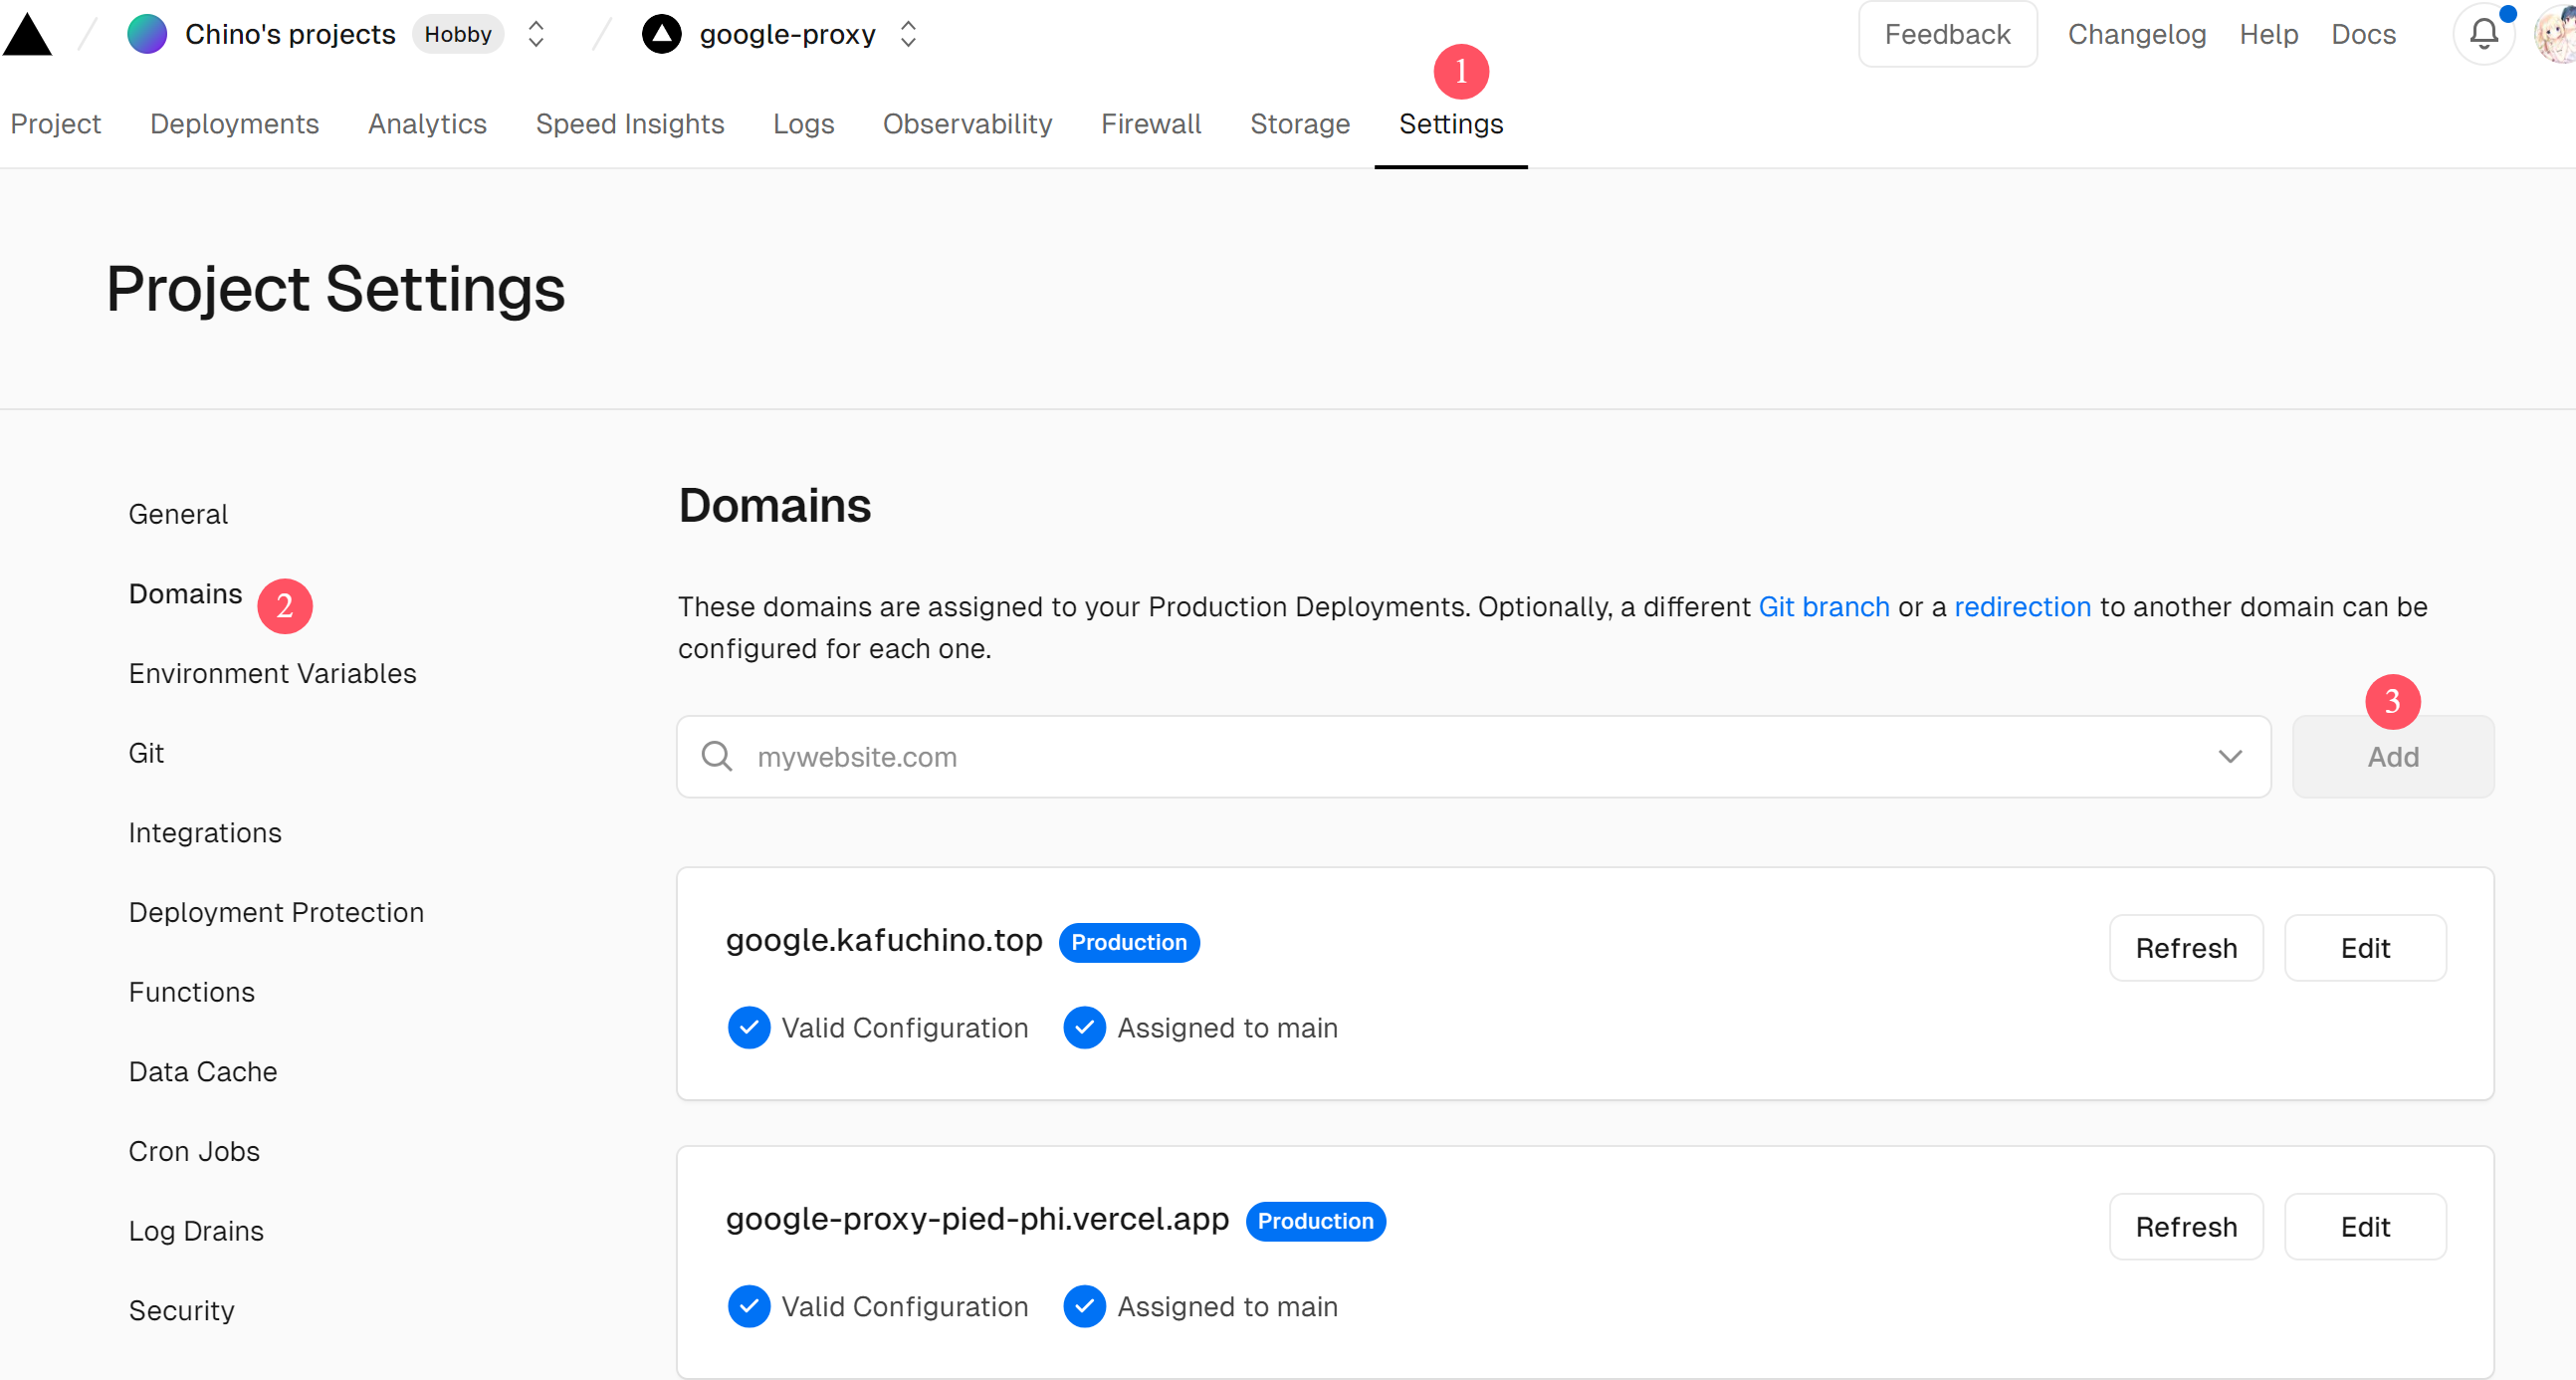Open Deployment Protection settings

(x=276, y=912)
